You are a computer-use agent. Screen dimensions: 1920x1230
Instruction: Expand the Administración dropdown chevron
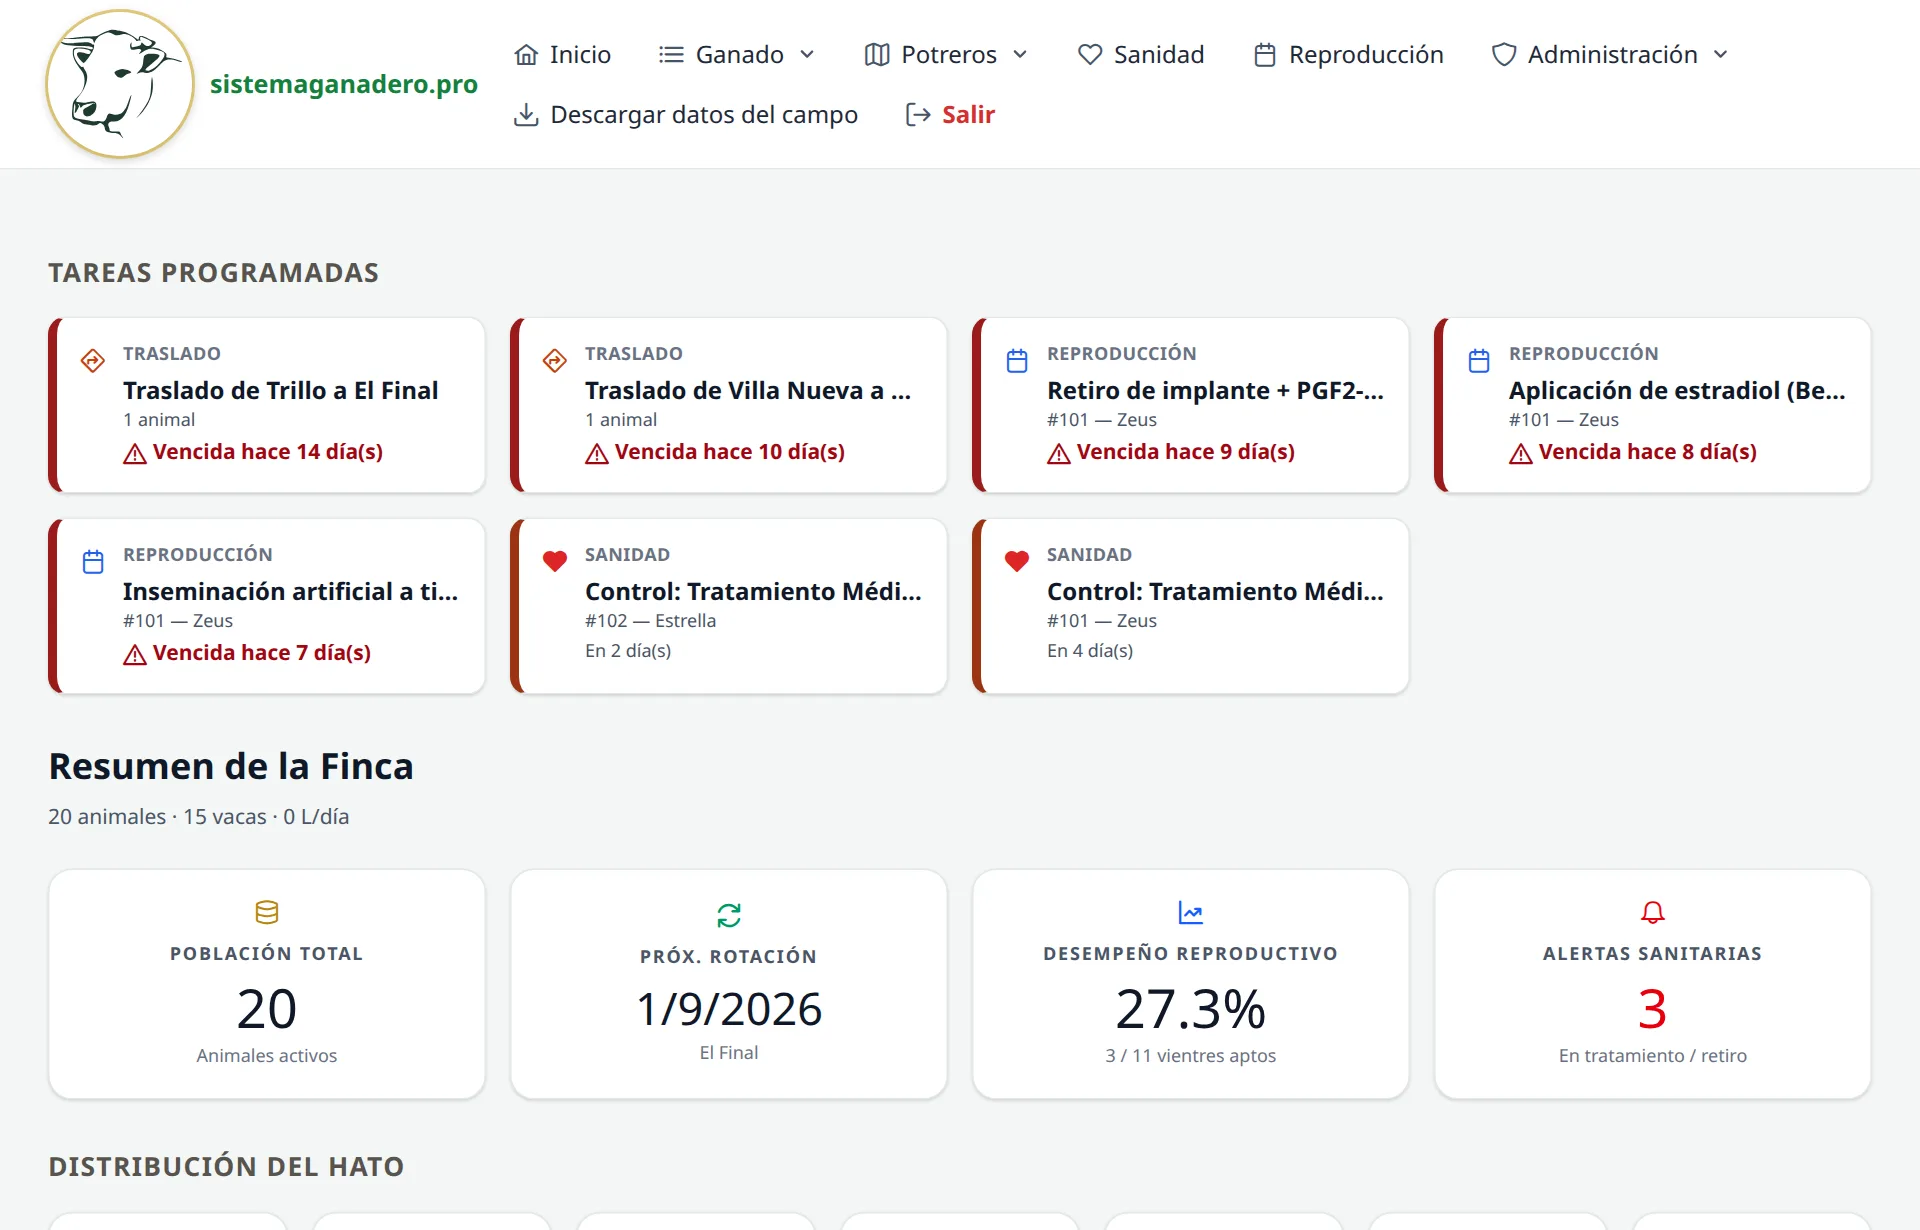(1721, 55)
